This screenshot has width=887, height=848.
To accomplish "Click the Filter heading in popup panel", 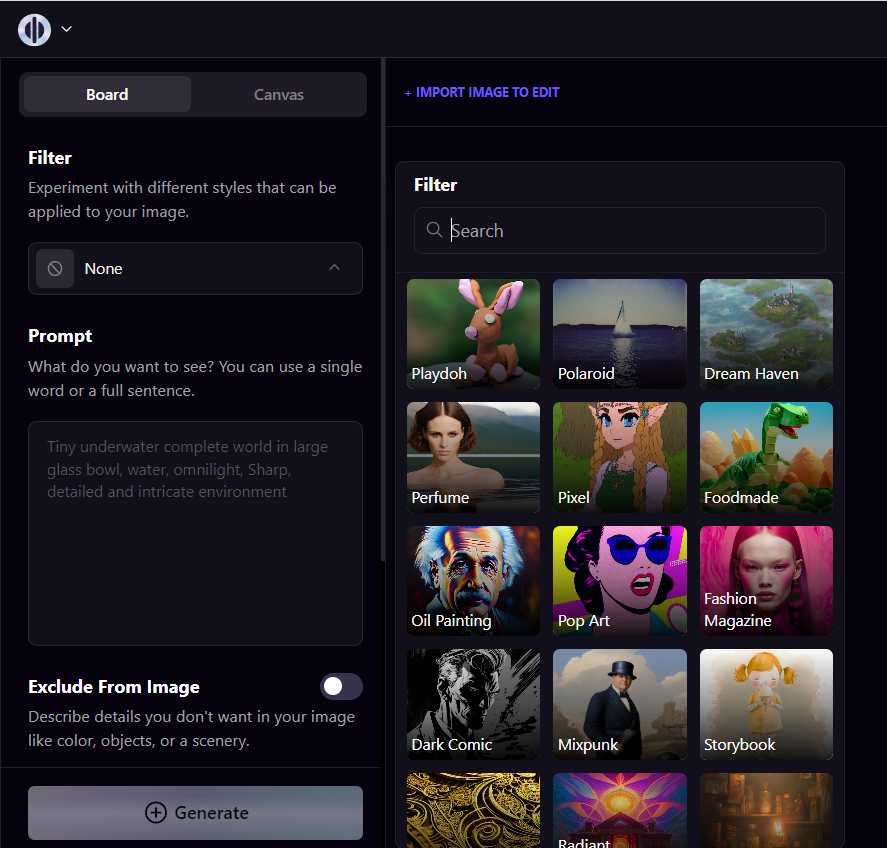I will point(435,185).
